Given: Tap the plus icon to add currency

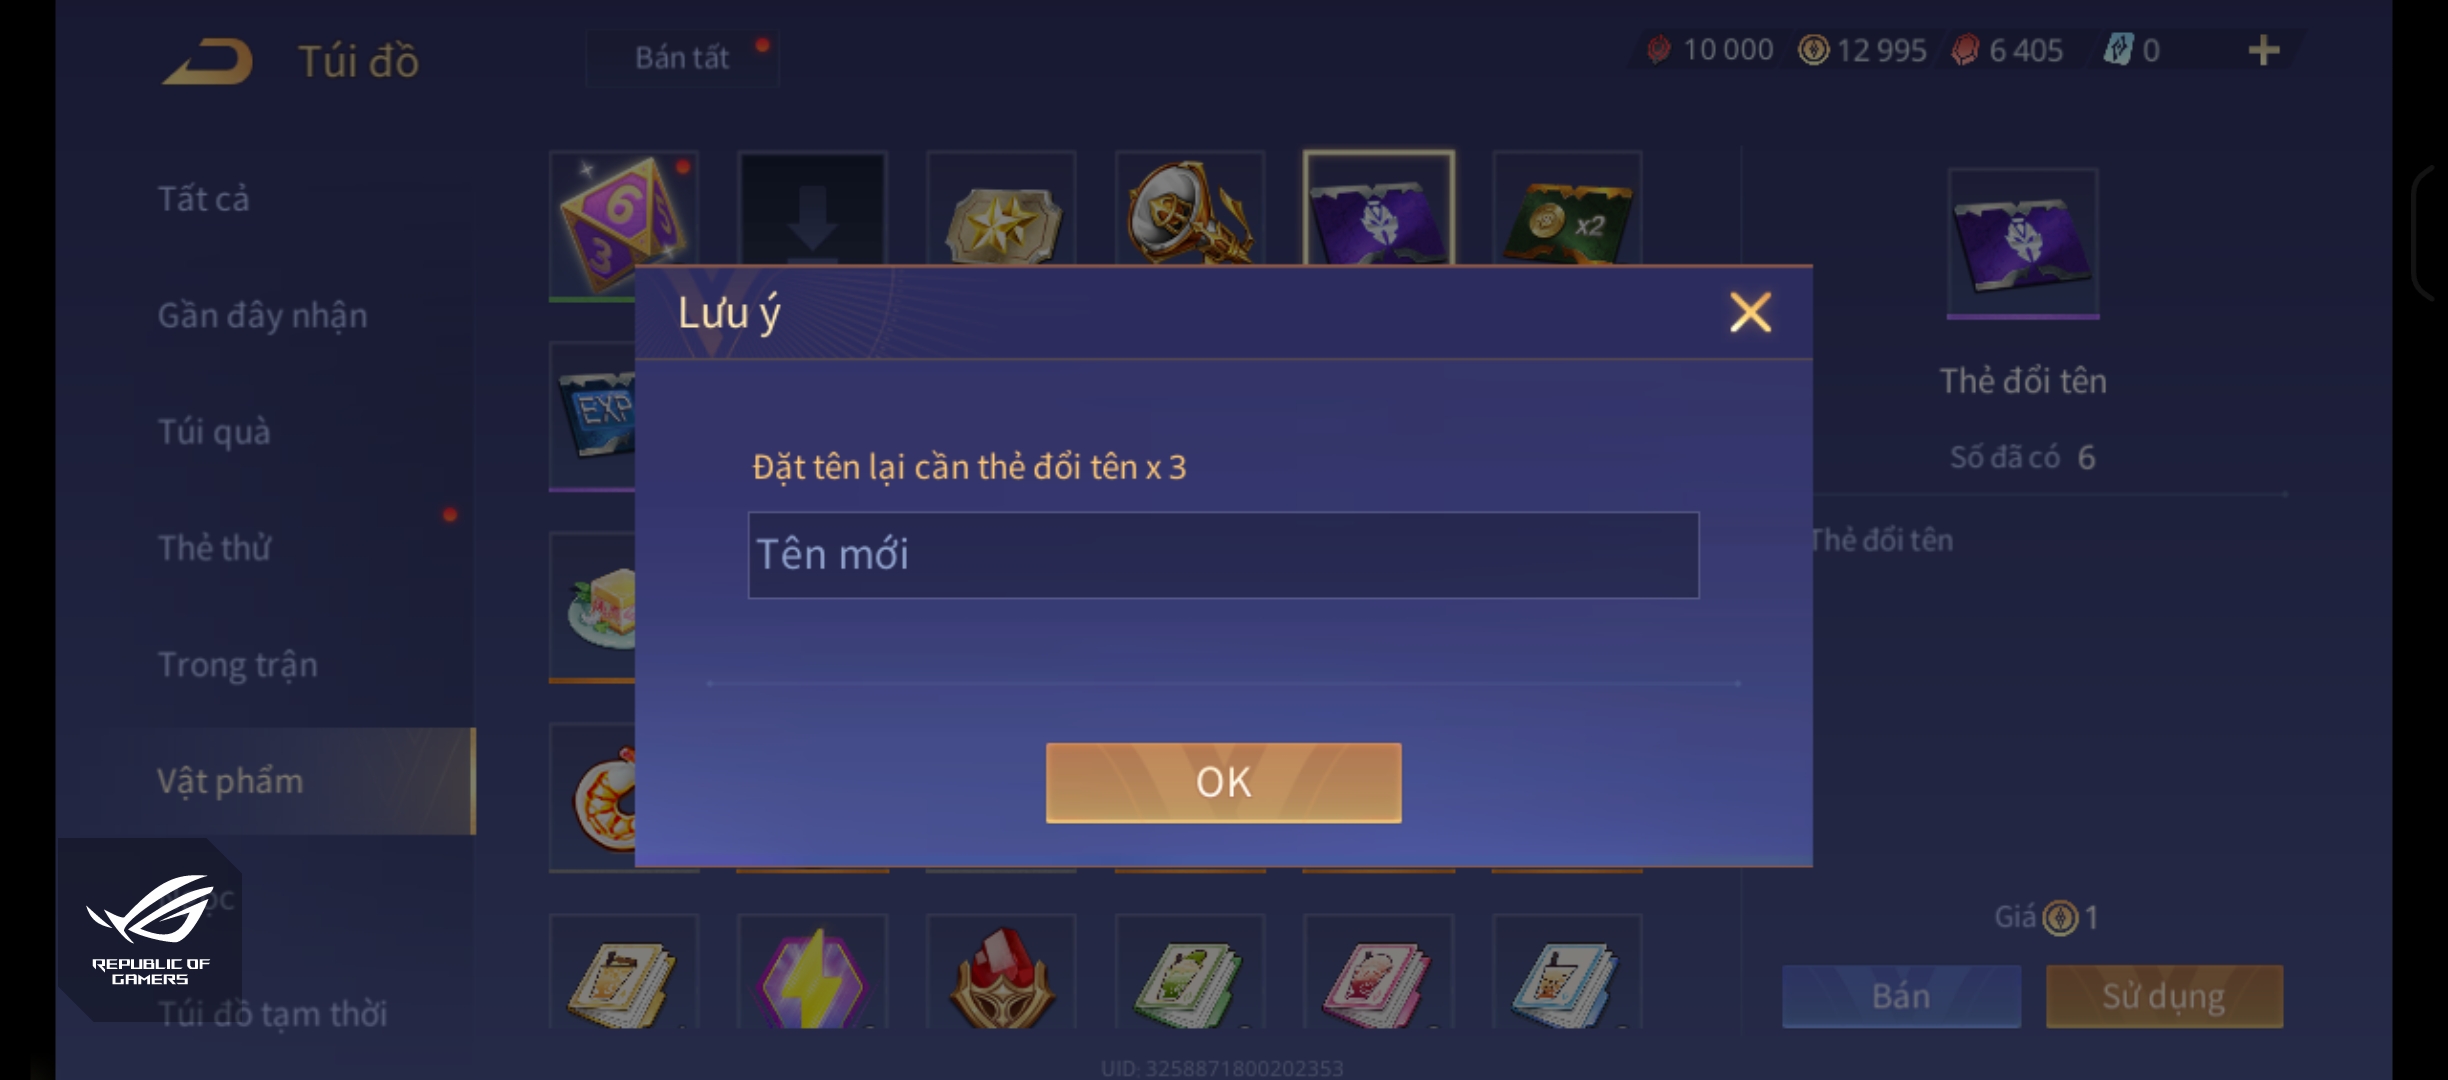Looking at the screenshot, I should (2264, 50).
